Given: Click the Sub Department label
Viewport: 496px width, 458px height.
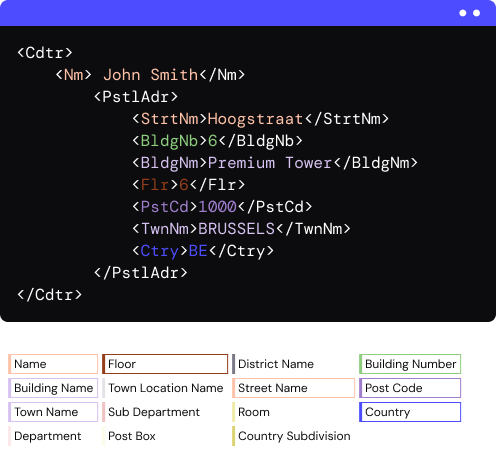Looking at the screenshot, I should 154,412.
